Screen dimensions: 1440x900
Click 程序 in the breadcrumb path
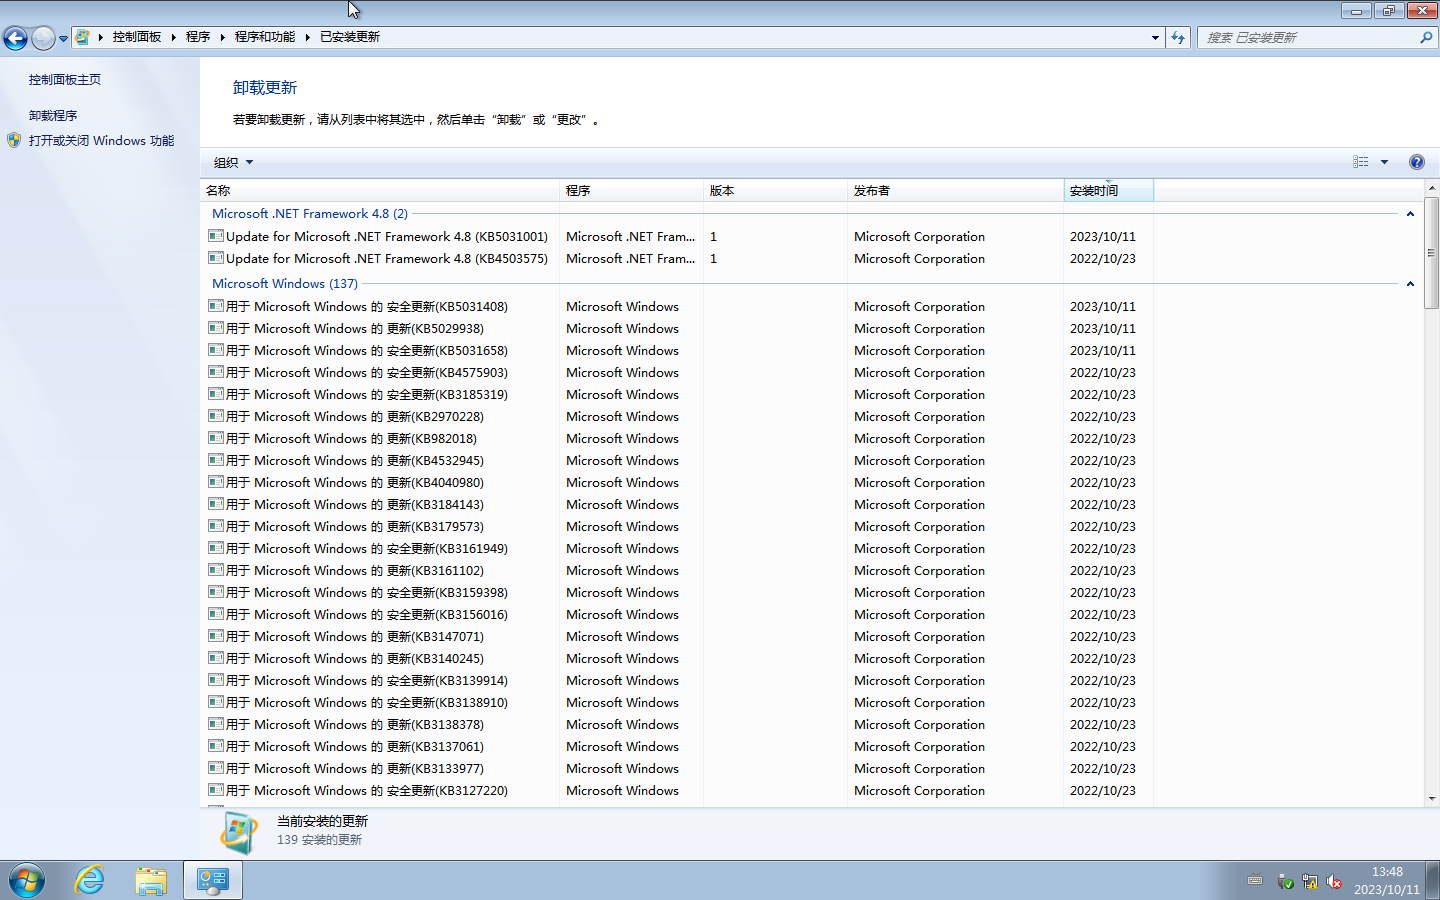tap(198, 37)
